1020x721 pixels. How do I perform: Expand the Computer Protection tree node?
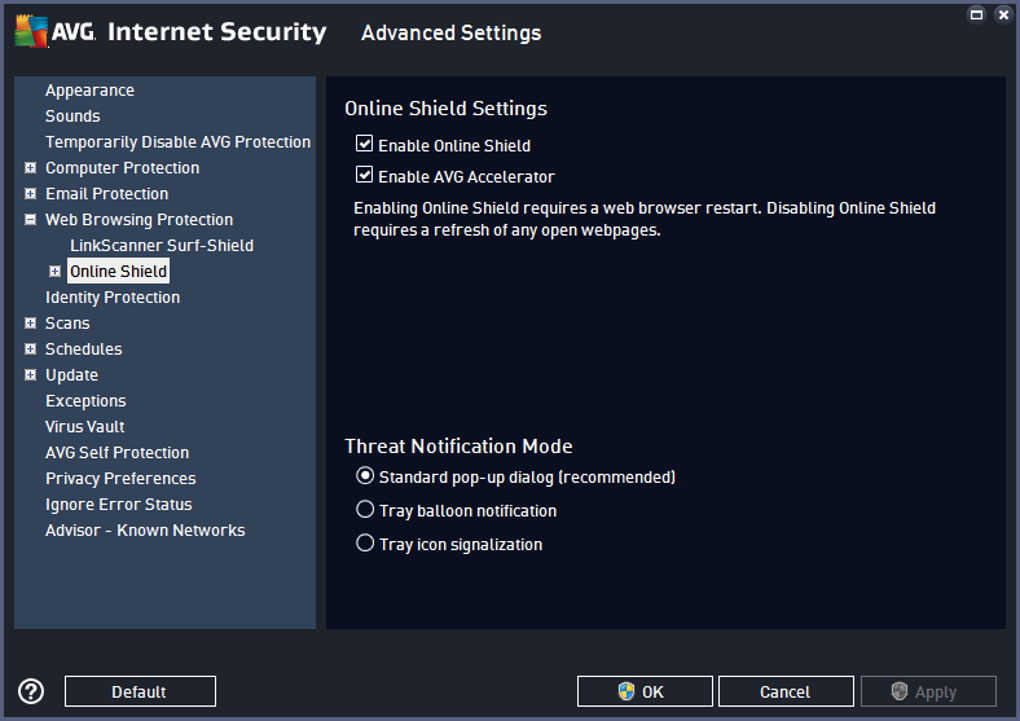tap(30, 168)
